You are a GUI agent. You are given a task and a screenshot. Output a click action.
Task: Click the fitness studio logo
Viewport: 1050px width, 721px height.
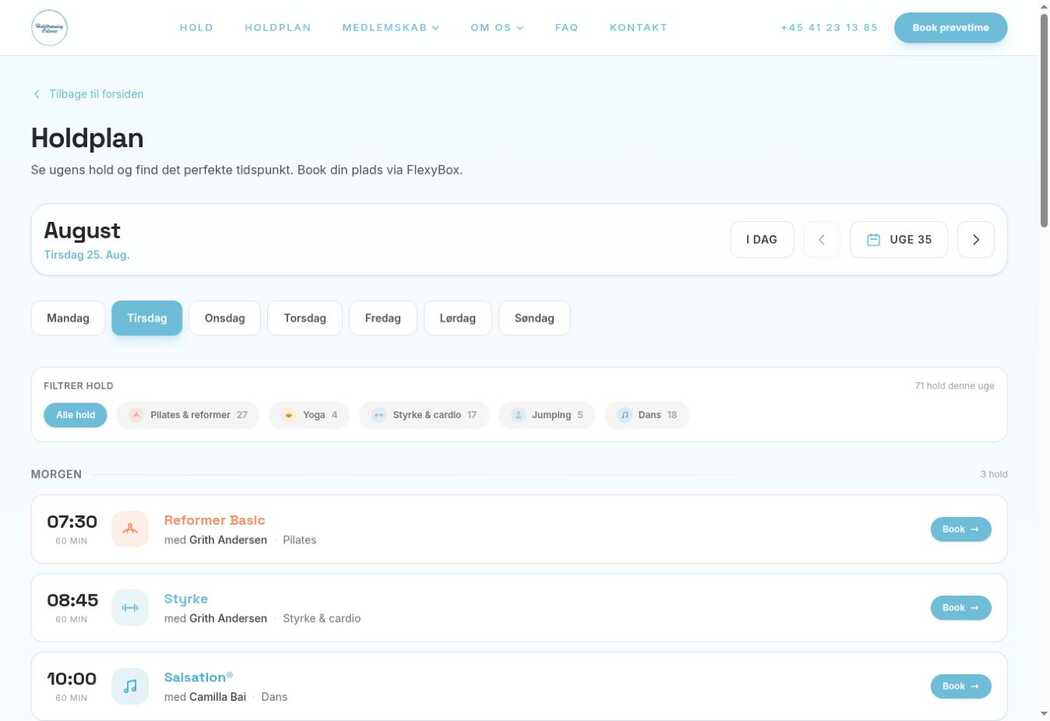[x=50, y=27]
